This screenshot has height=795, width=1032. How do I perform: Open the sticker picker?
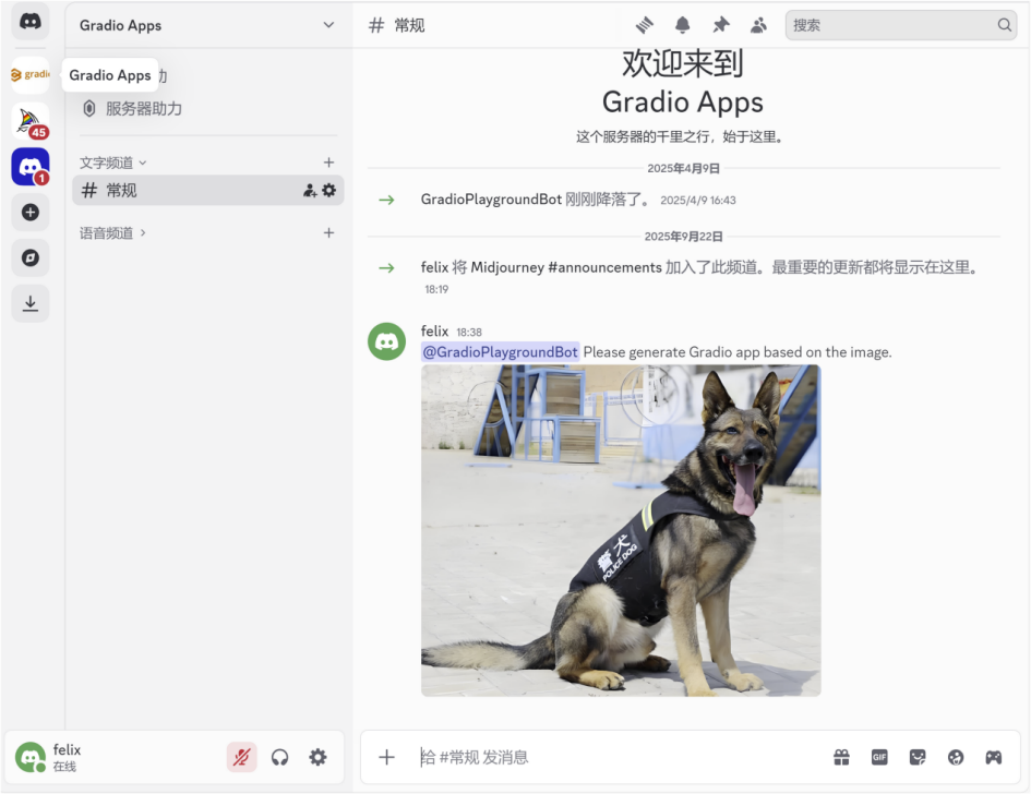917,757
